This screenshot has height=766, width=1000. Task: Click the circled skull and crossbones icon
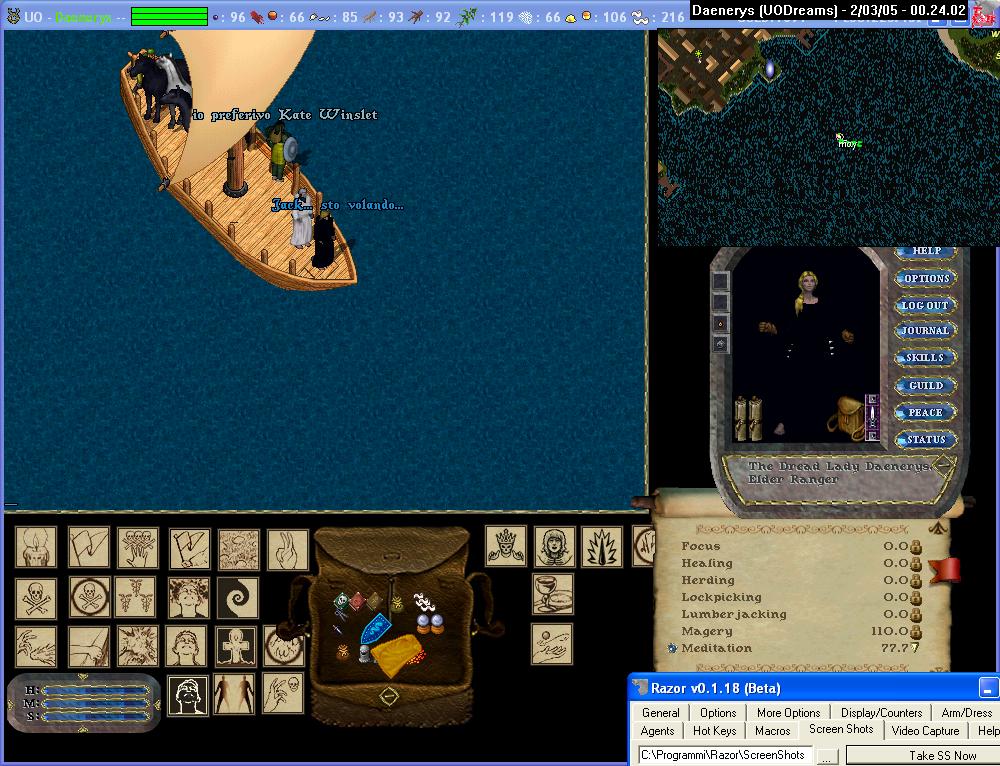pos(89,597)
